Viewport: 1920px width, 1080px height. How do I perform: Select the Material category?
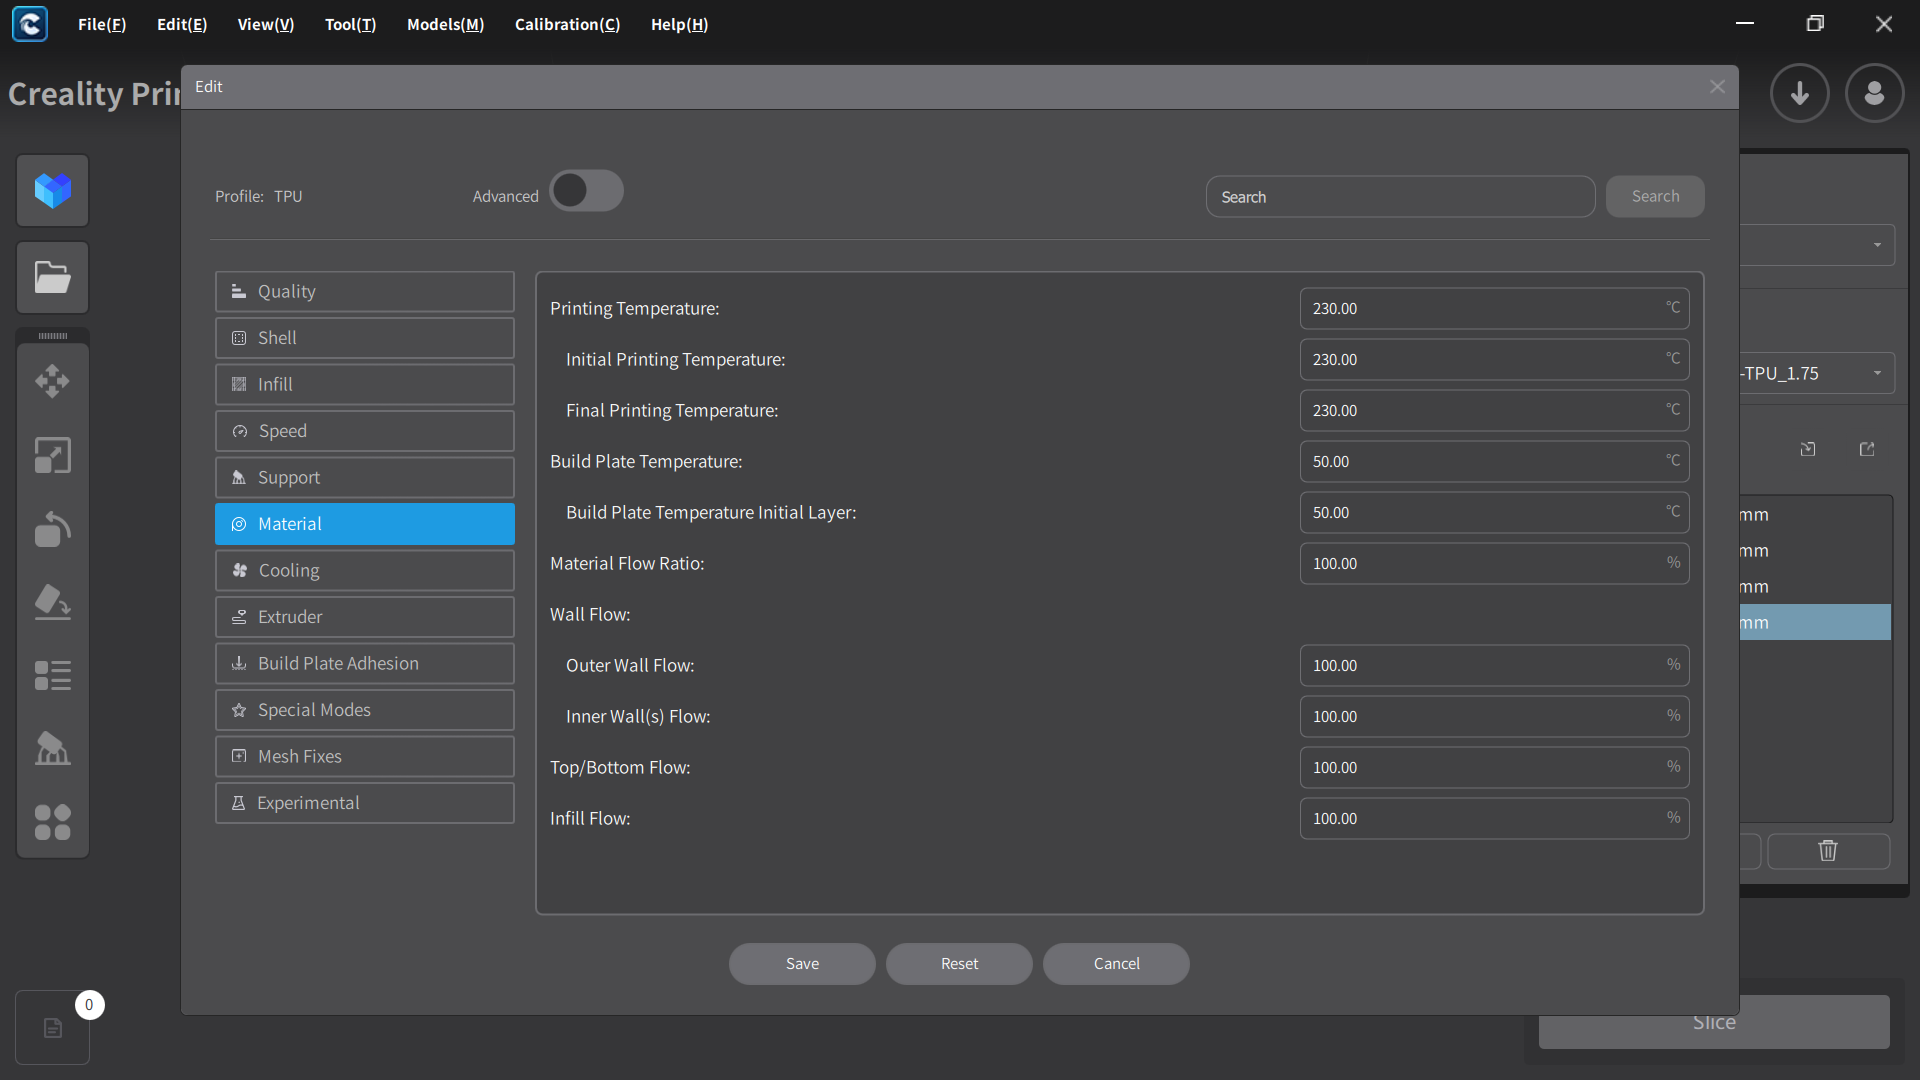coord(365,524)
